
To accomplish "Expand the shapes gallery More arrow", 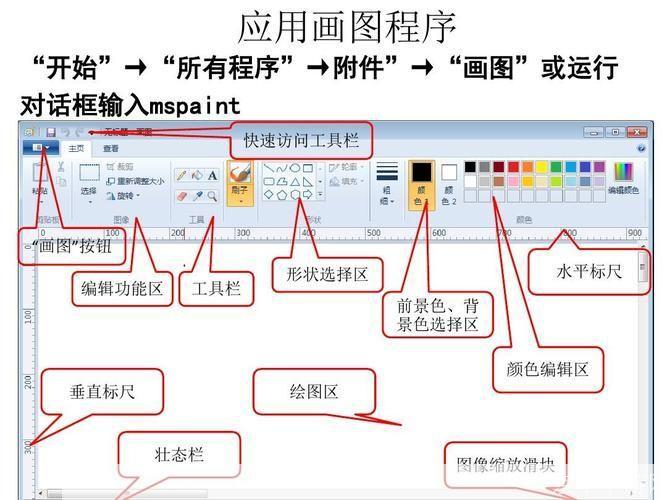I will click(320, 194).
